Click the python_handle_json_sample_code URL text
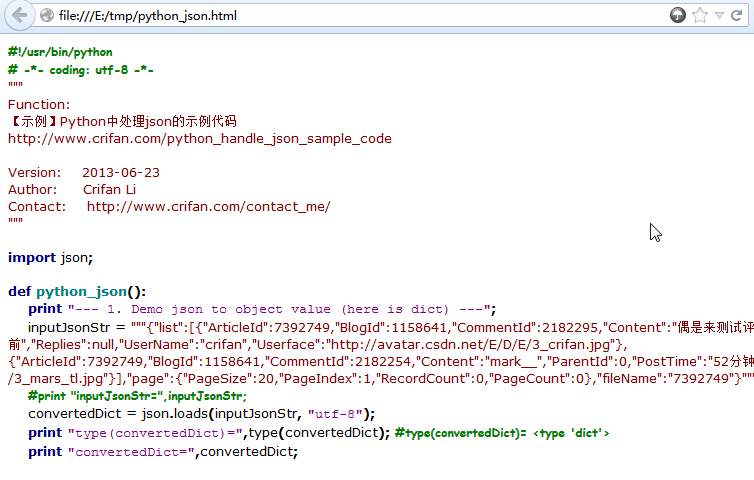 (x=200, y=139)
